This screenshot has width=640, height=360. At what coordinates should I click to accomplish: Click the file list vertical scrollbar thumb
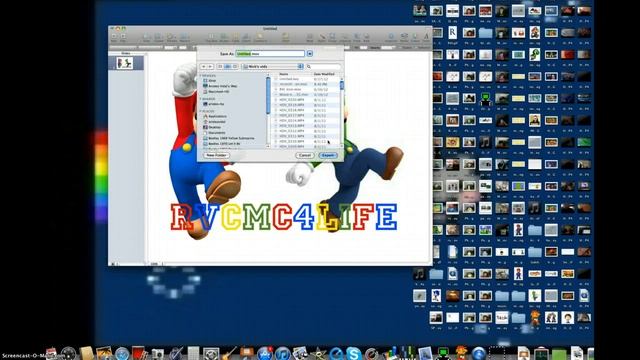point(342,85)
